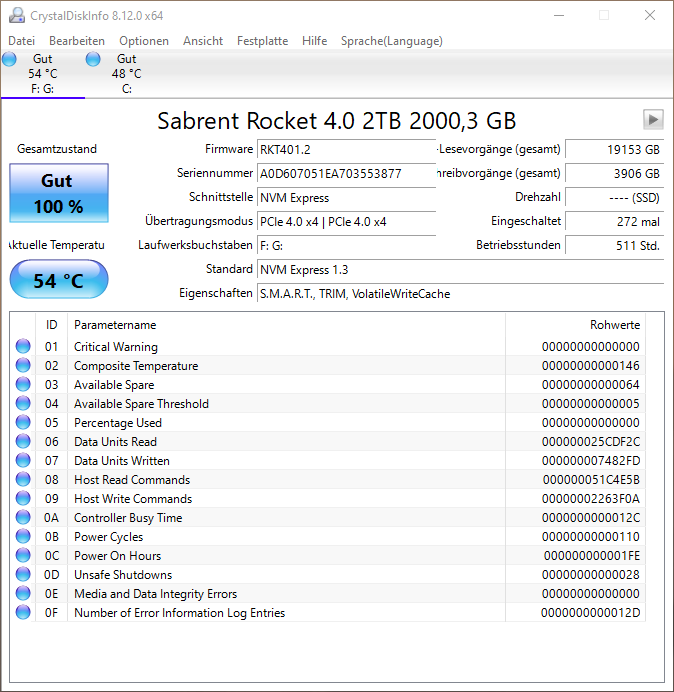Click the blue status orb for drive C:

point(93,59)
